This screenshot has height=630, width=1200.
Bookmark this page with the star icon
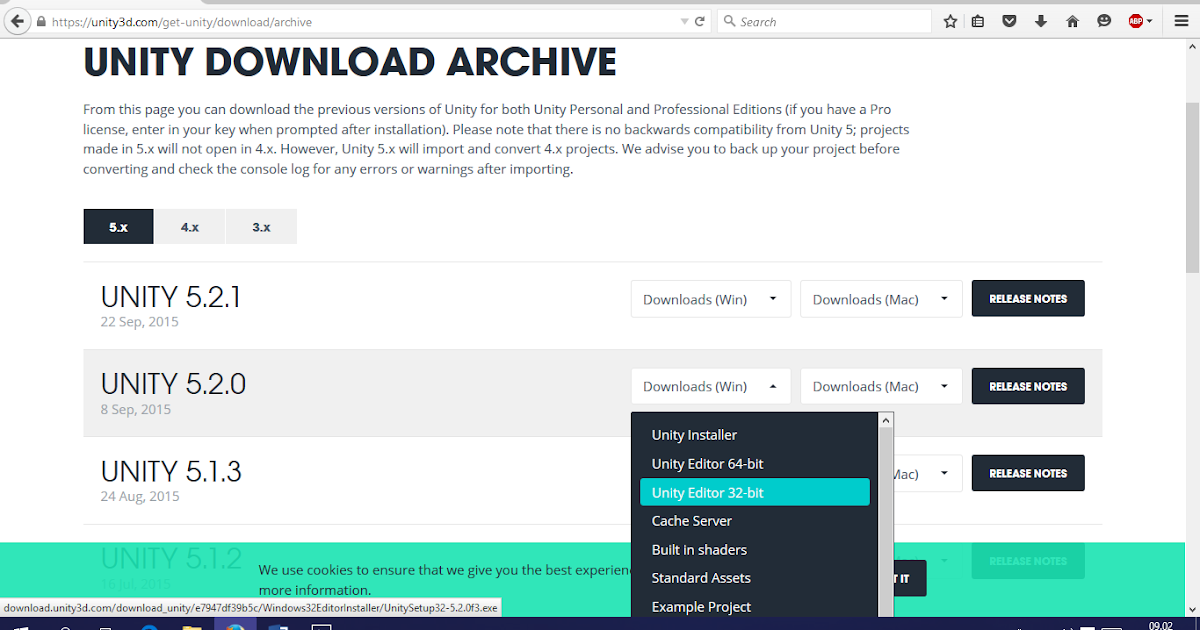(950, 21)
